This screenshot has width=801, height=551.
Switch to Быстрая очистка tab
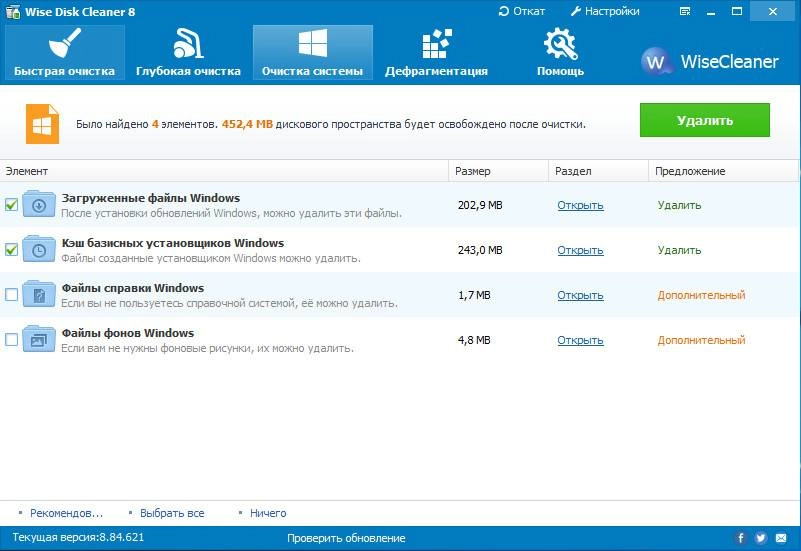(65, 53)
